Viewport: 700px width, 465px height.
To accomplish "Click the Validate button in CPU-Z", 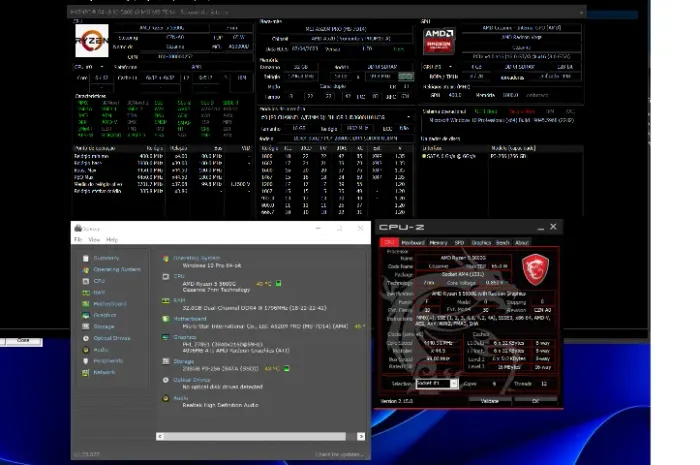I will 490,401.
